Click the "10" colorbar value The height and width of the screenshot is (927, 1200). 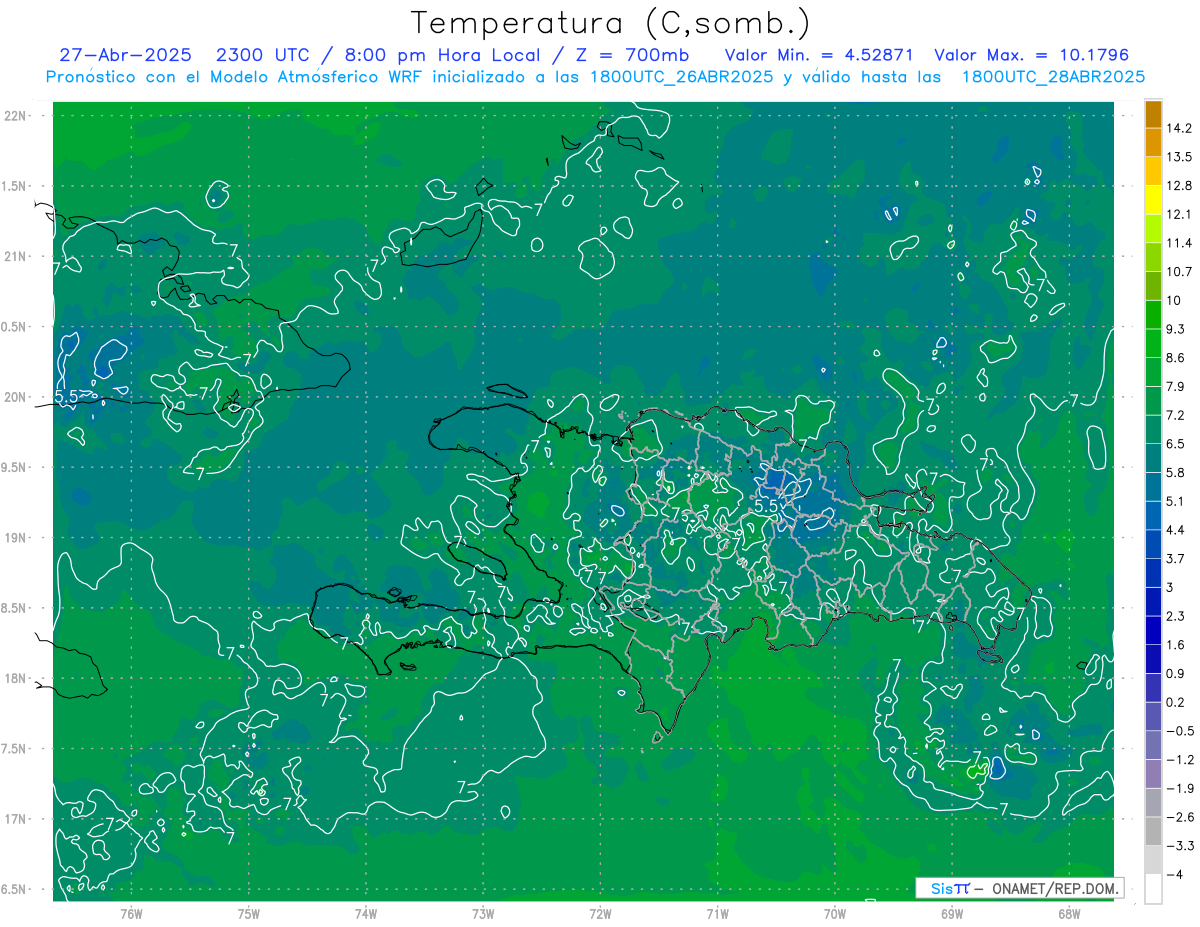[1175, 300]
